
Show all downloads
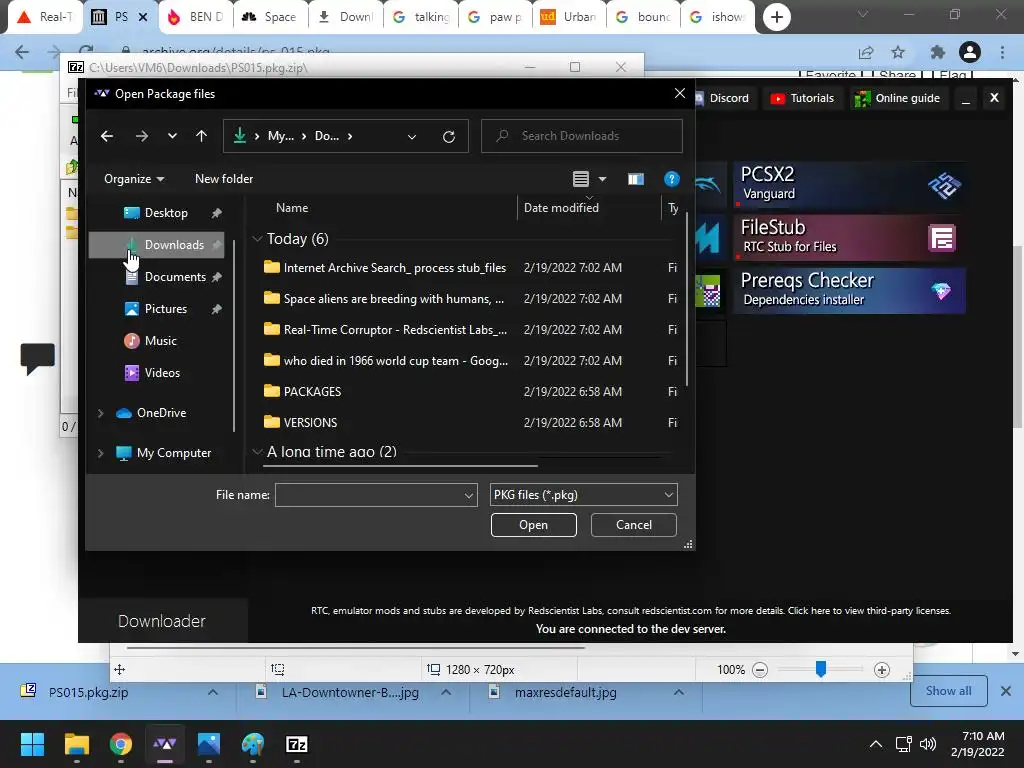coord(948,691)
